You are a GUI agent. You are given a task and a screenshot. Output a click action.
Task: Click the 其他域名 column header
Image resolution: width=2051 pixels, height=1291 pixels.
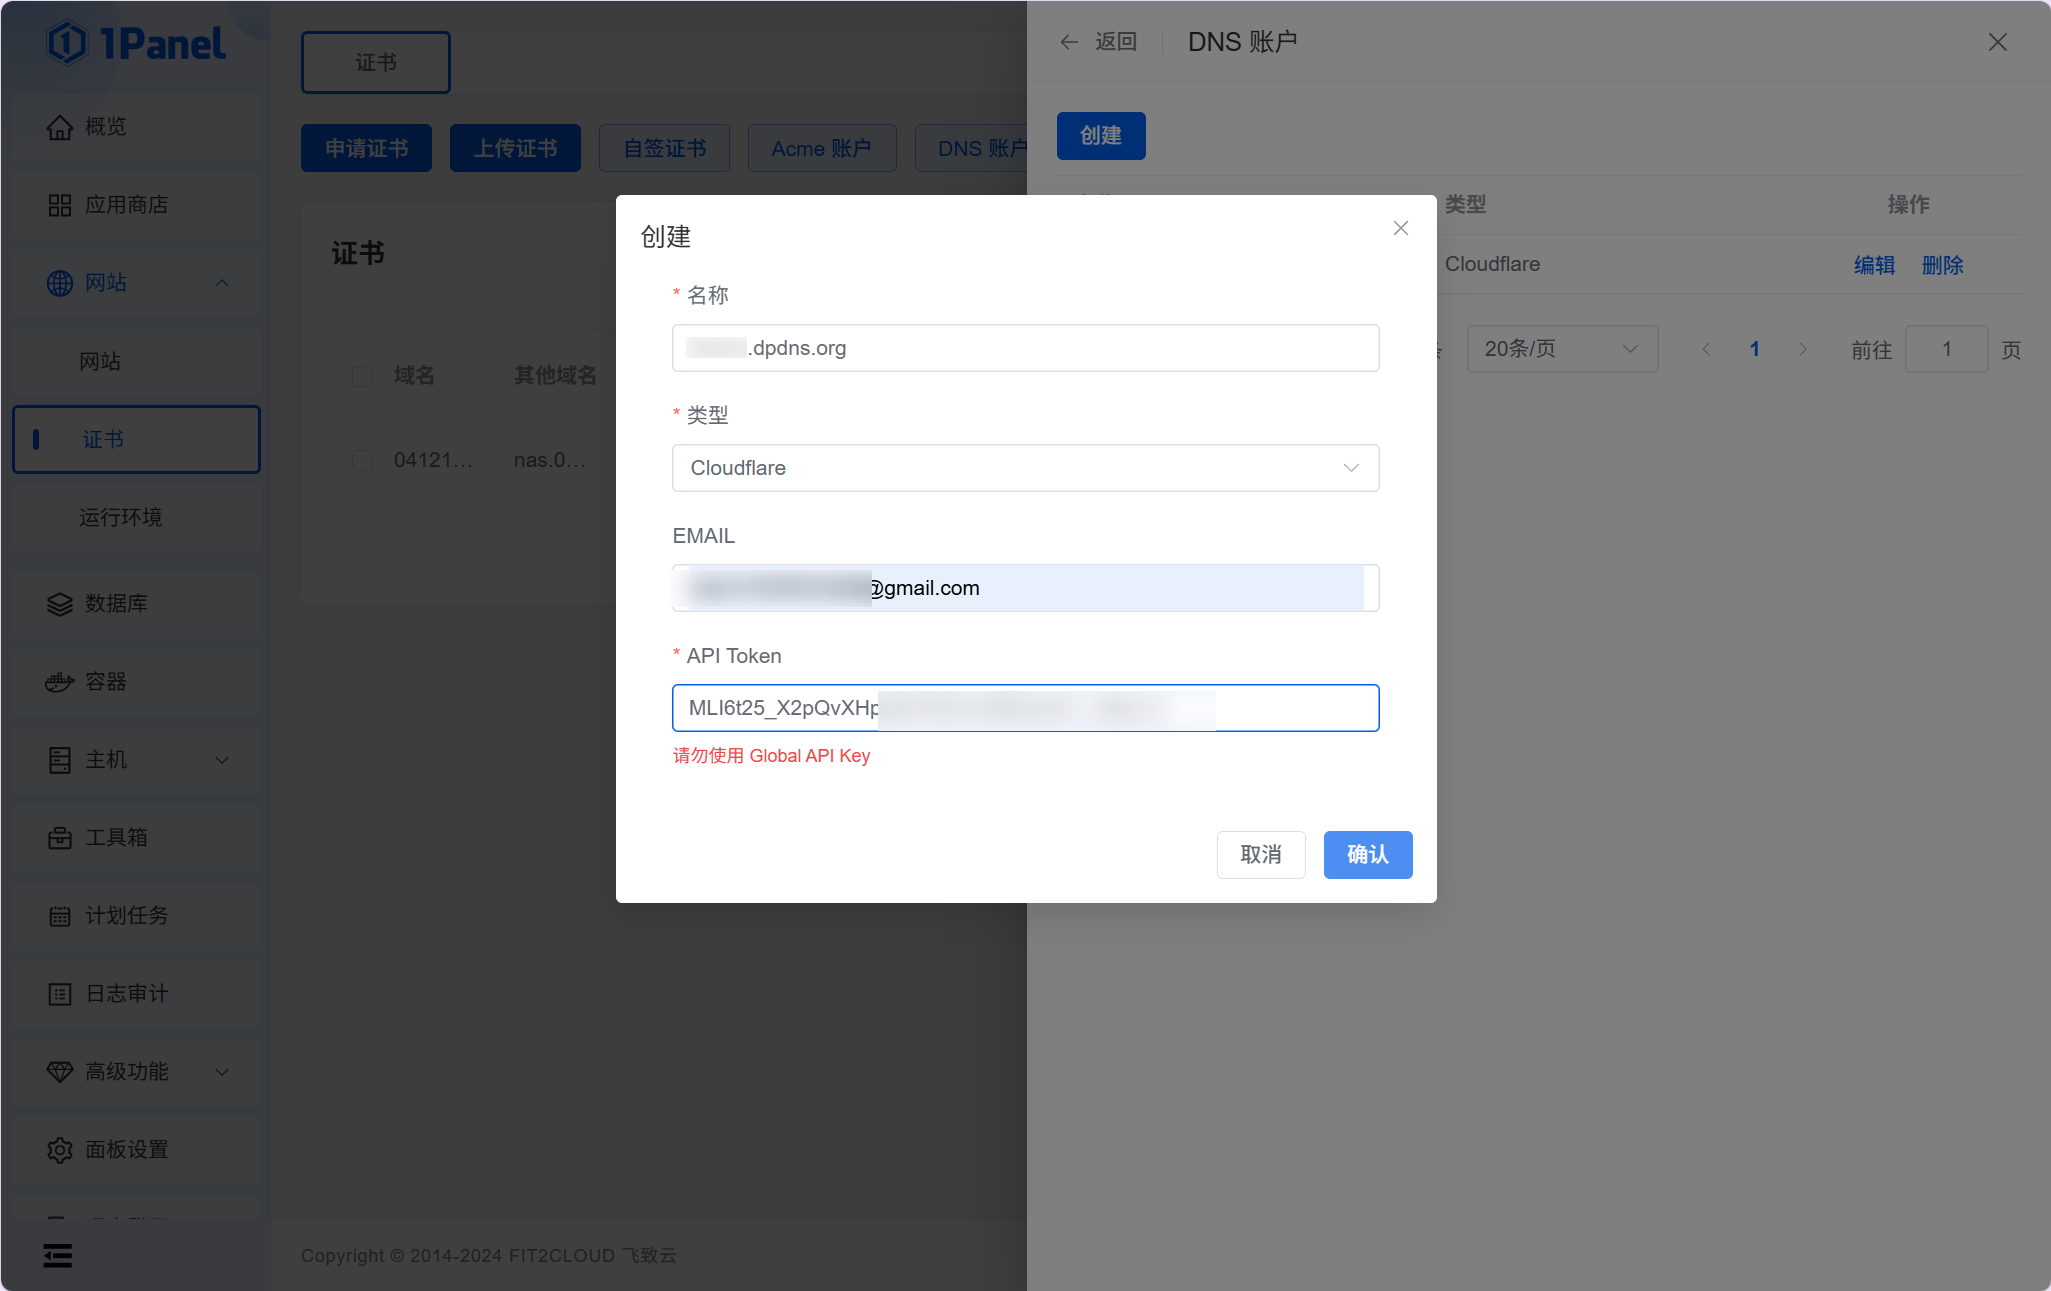(x=555, y=376)
